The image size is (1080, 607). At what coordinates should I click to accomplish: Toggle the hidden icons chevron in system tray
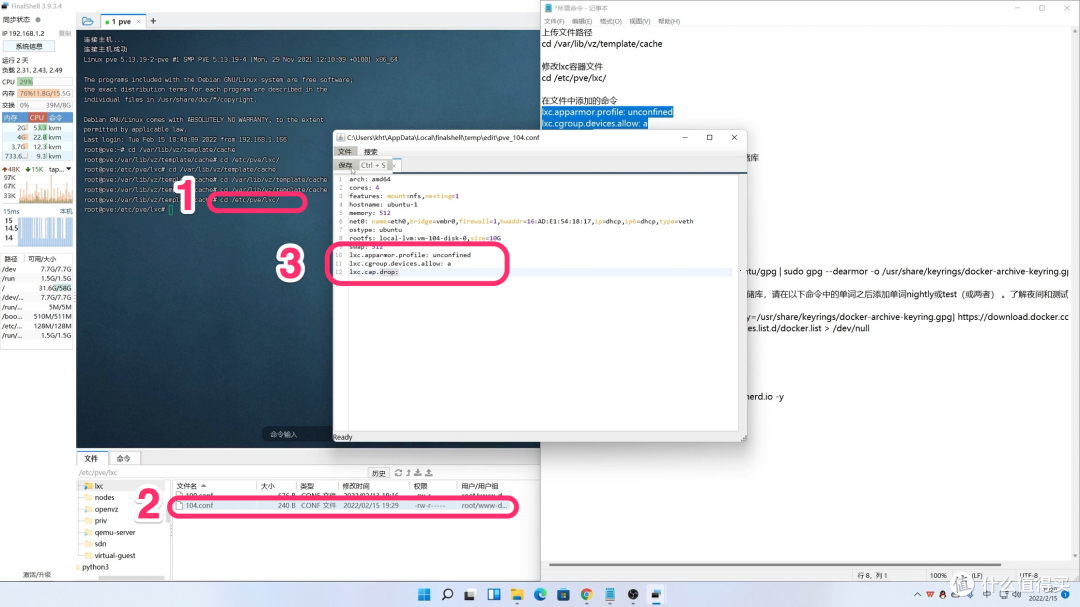click(x=917, y=594)
